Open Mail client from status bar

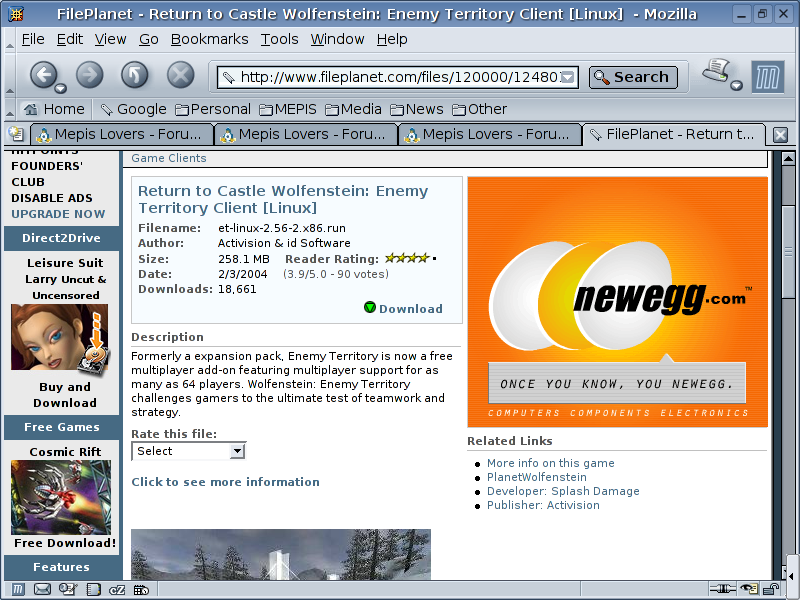(42, 590)
